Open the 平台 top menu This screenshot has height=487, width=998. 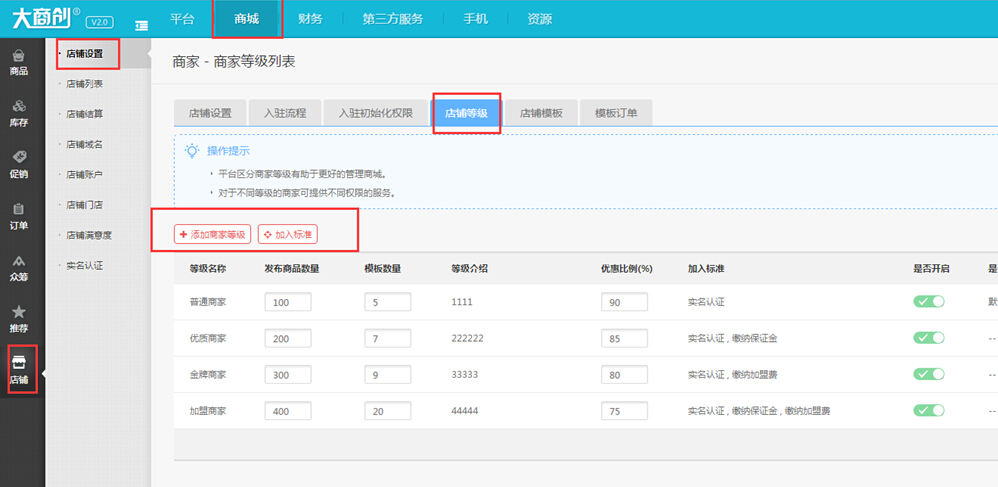click(181, 19)
